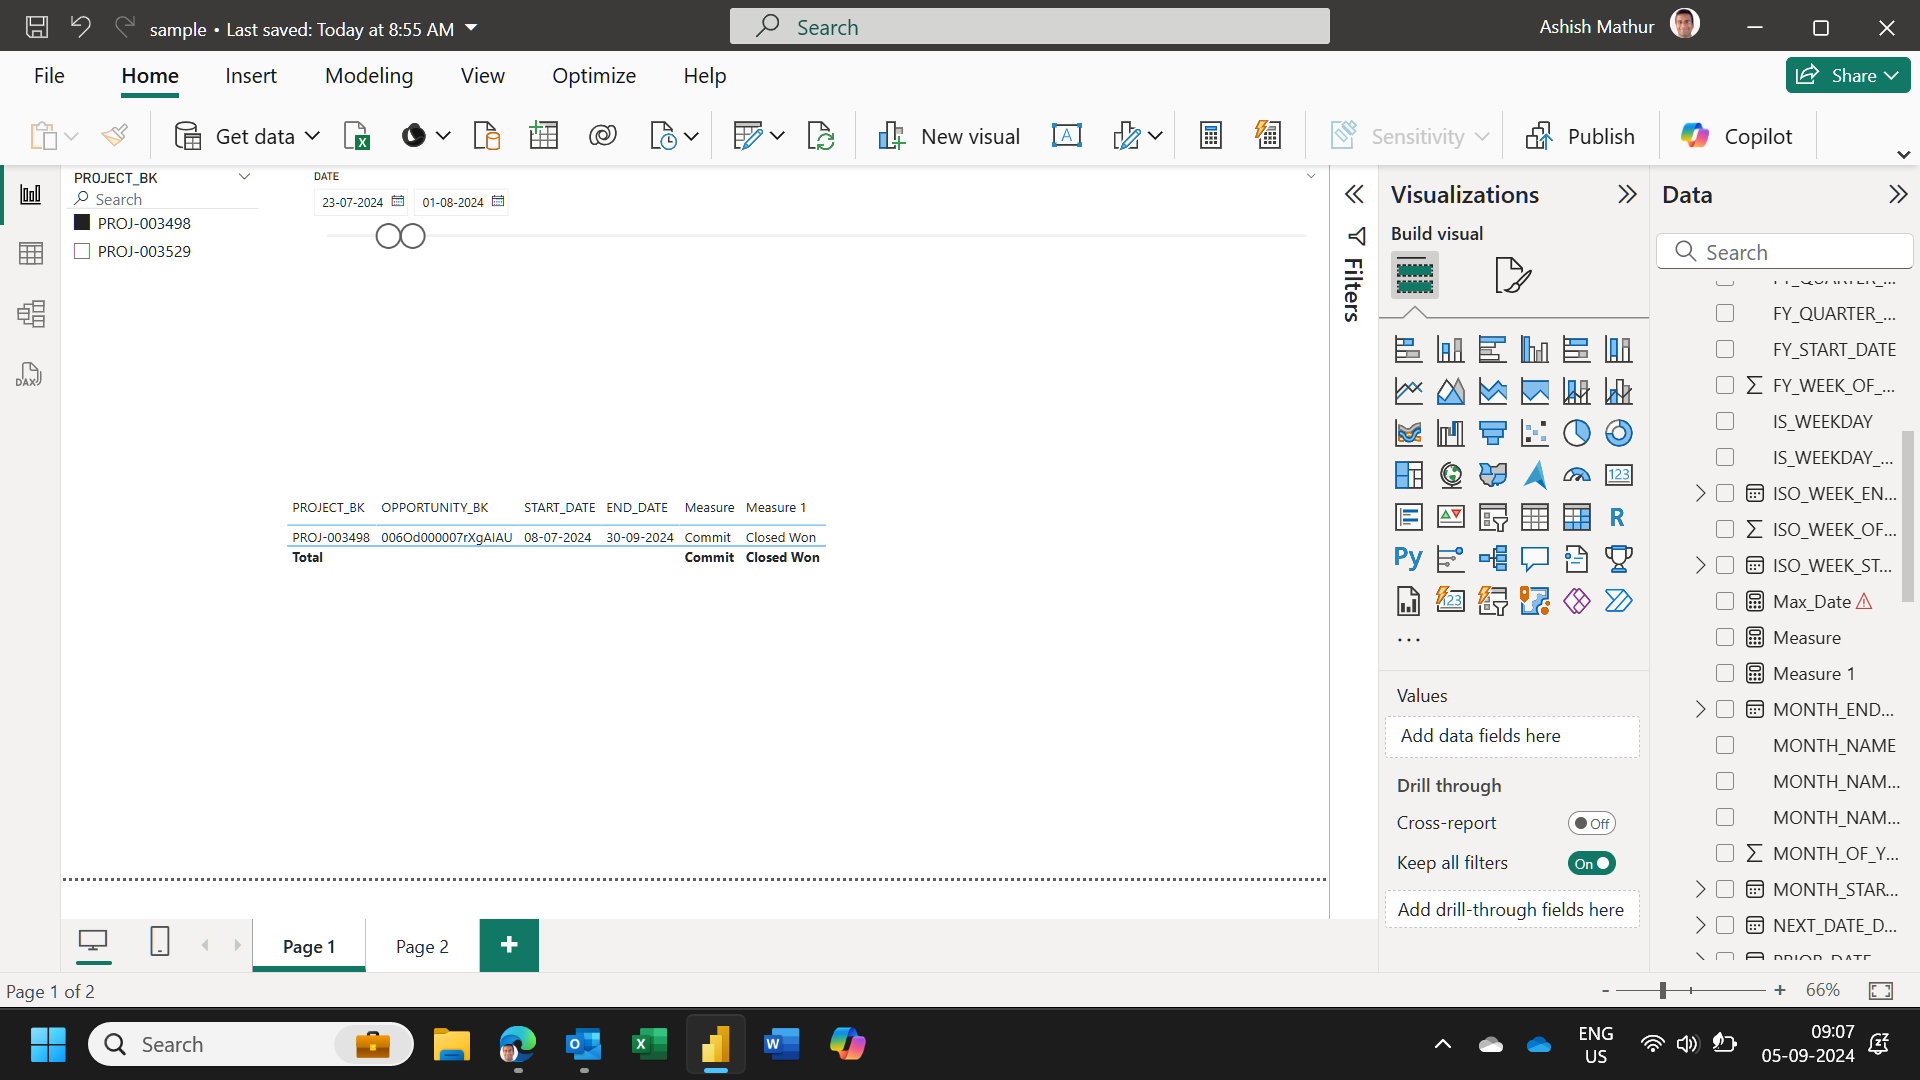Click the Publish button

[x=1581, y=136]
